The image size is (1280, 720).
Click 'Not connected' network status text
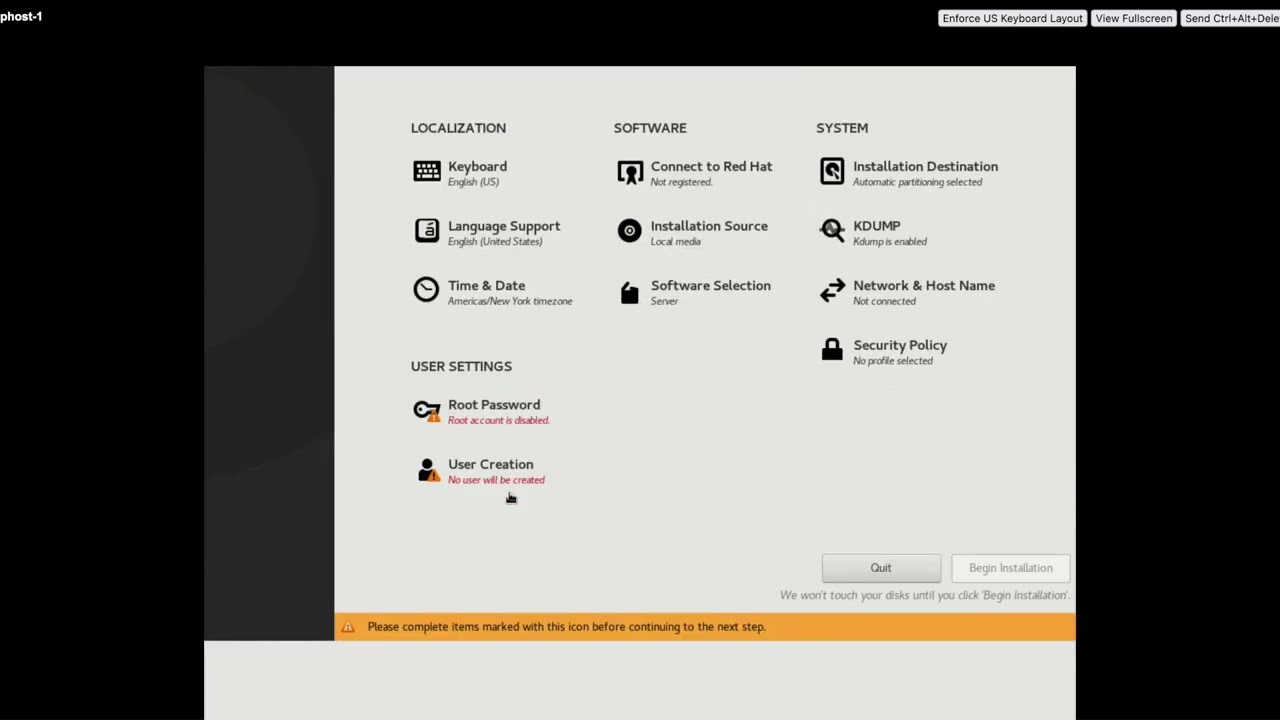(x=884, y=301)
